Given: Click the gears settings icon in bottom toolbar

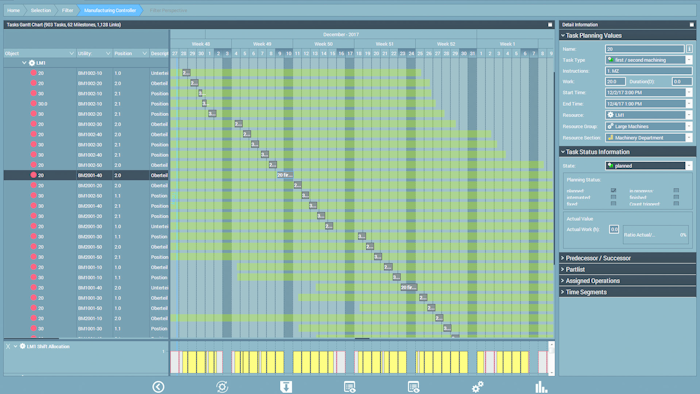Looking at the screenshot, I should (477, 387).
